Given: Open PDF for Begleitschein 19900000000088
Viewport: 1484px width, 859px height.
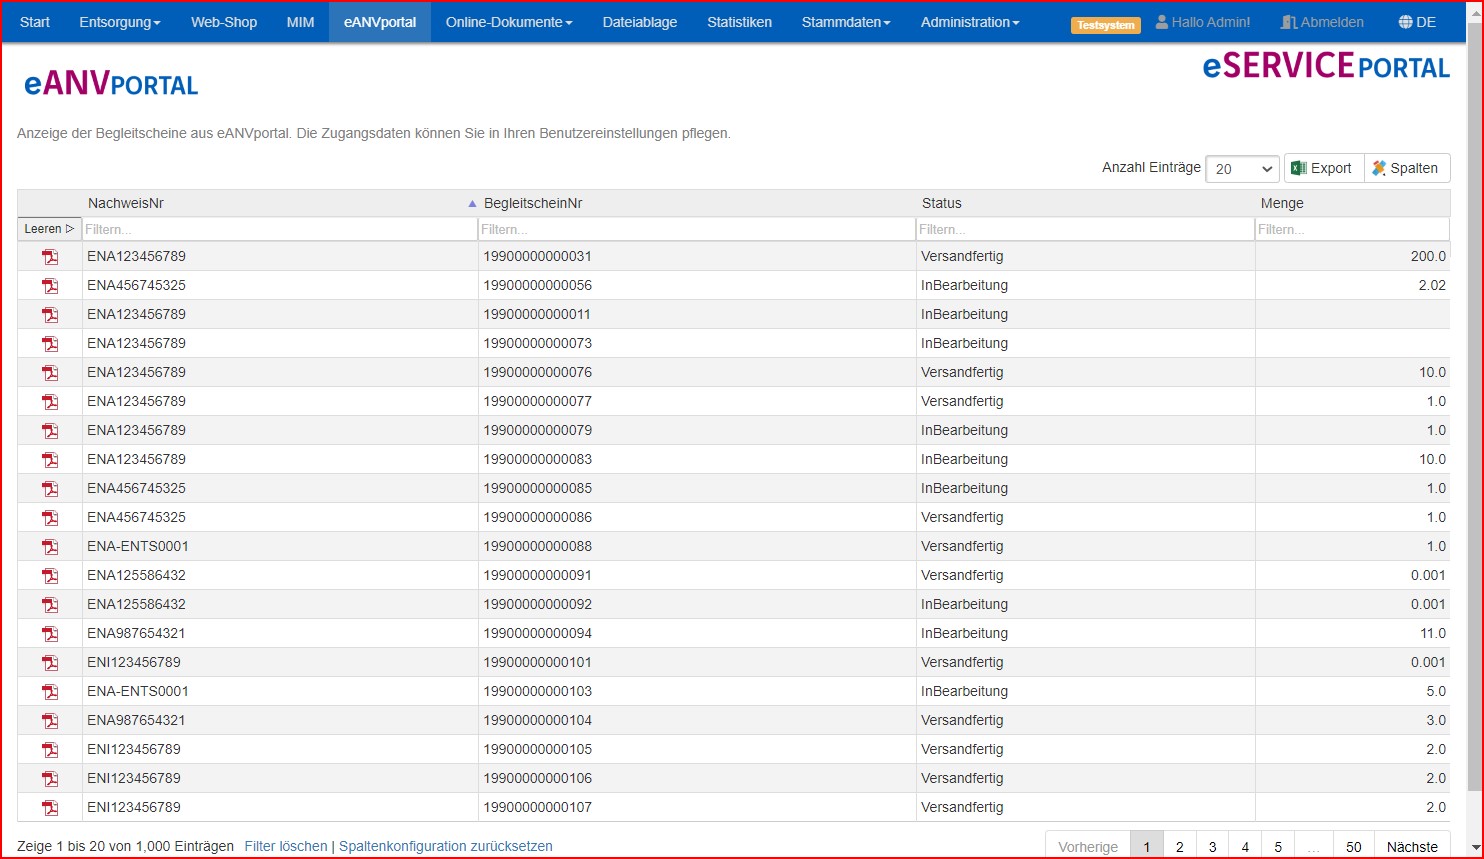Looking at the screenshot, I should (50, 547).
